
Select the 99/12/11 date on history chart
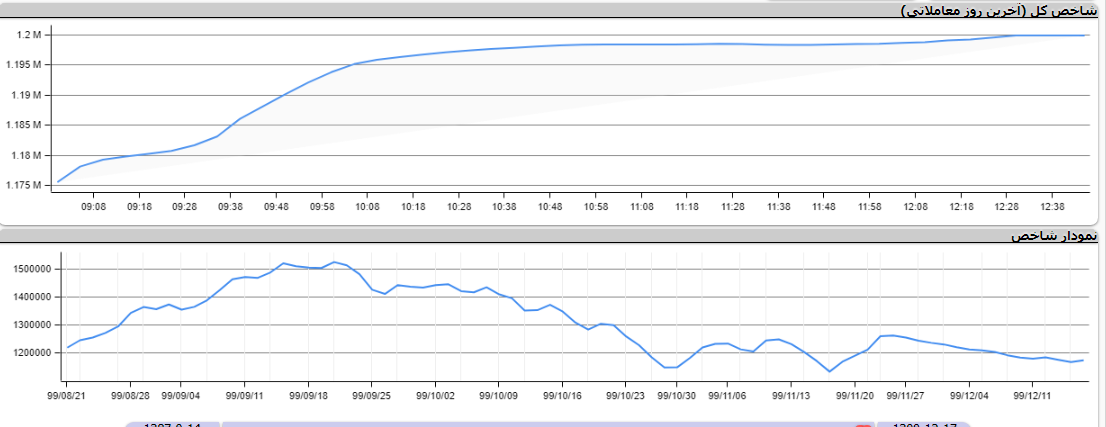[1031, 395]
